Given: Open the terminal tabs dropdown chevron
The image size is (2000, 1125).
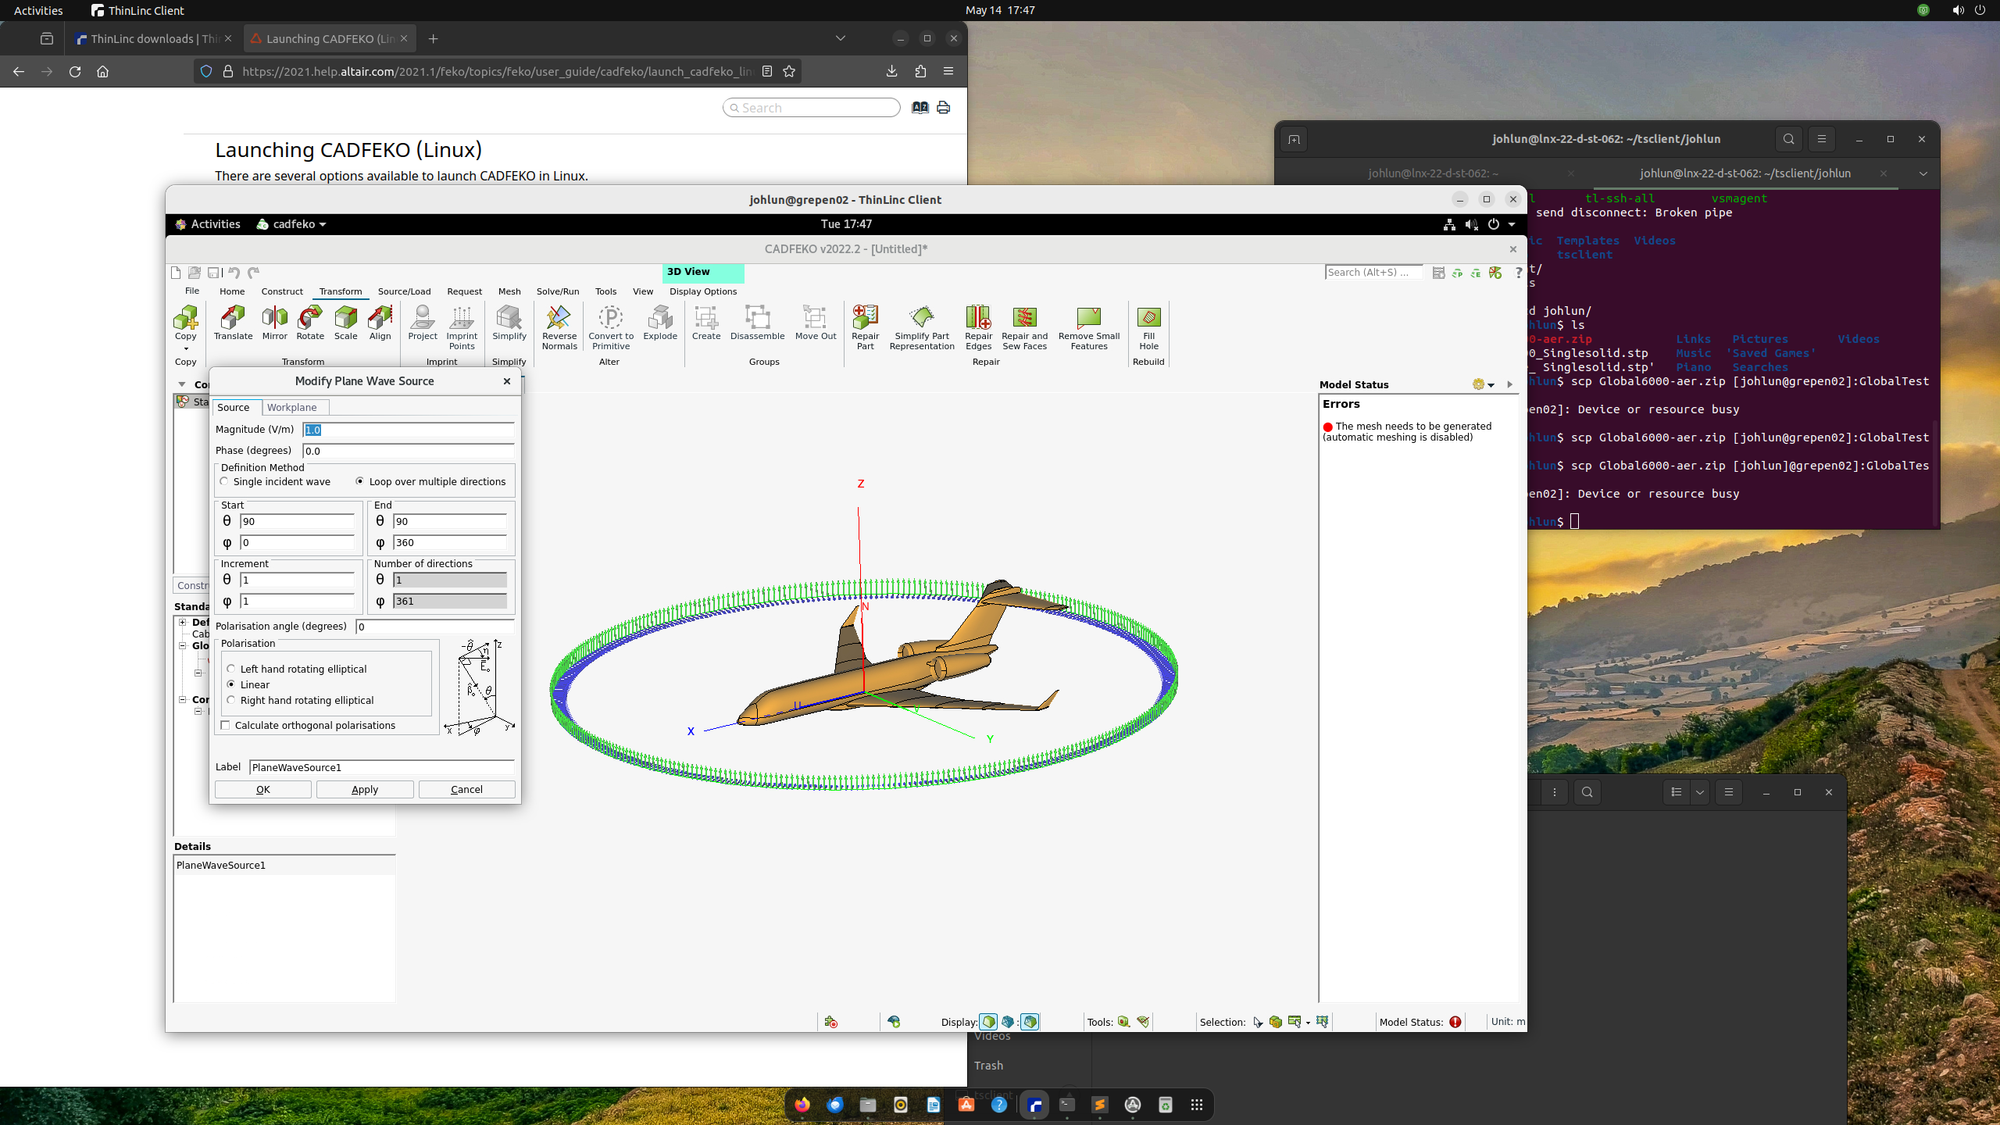Looking at the screenshot, I should point(1922,174).
